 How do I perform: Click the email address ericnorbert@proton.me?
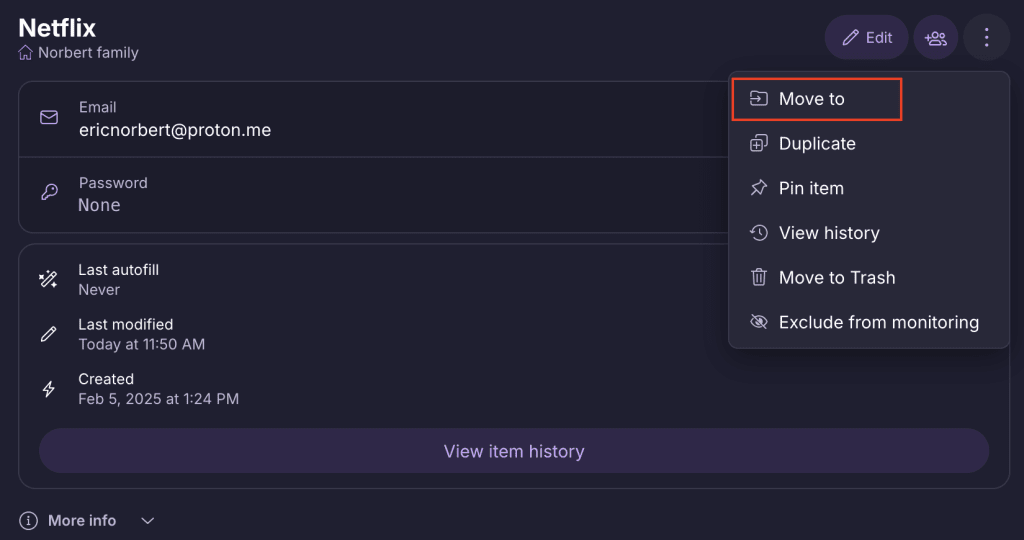pyautogui.click(x=175, y=130)
